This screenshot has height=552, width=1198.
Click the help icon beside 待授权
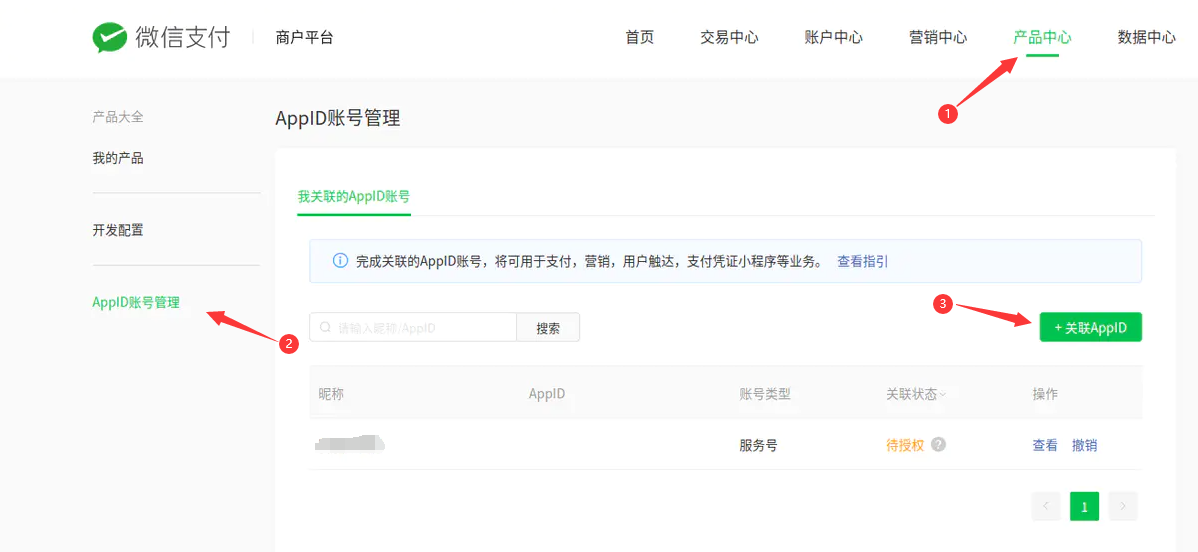tap(938, 445)
